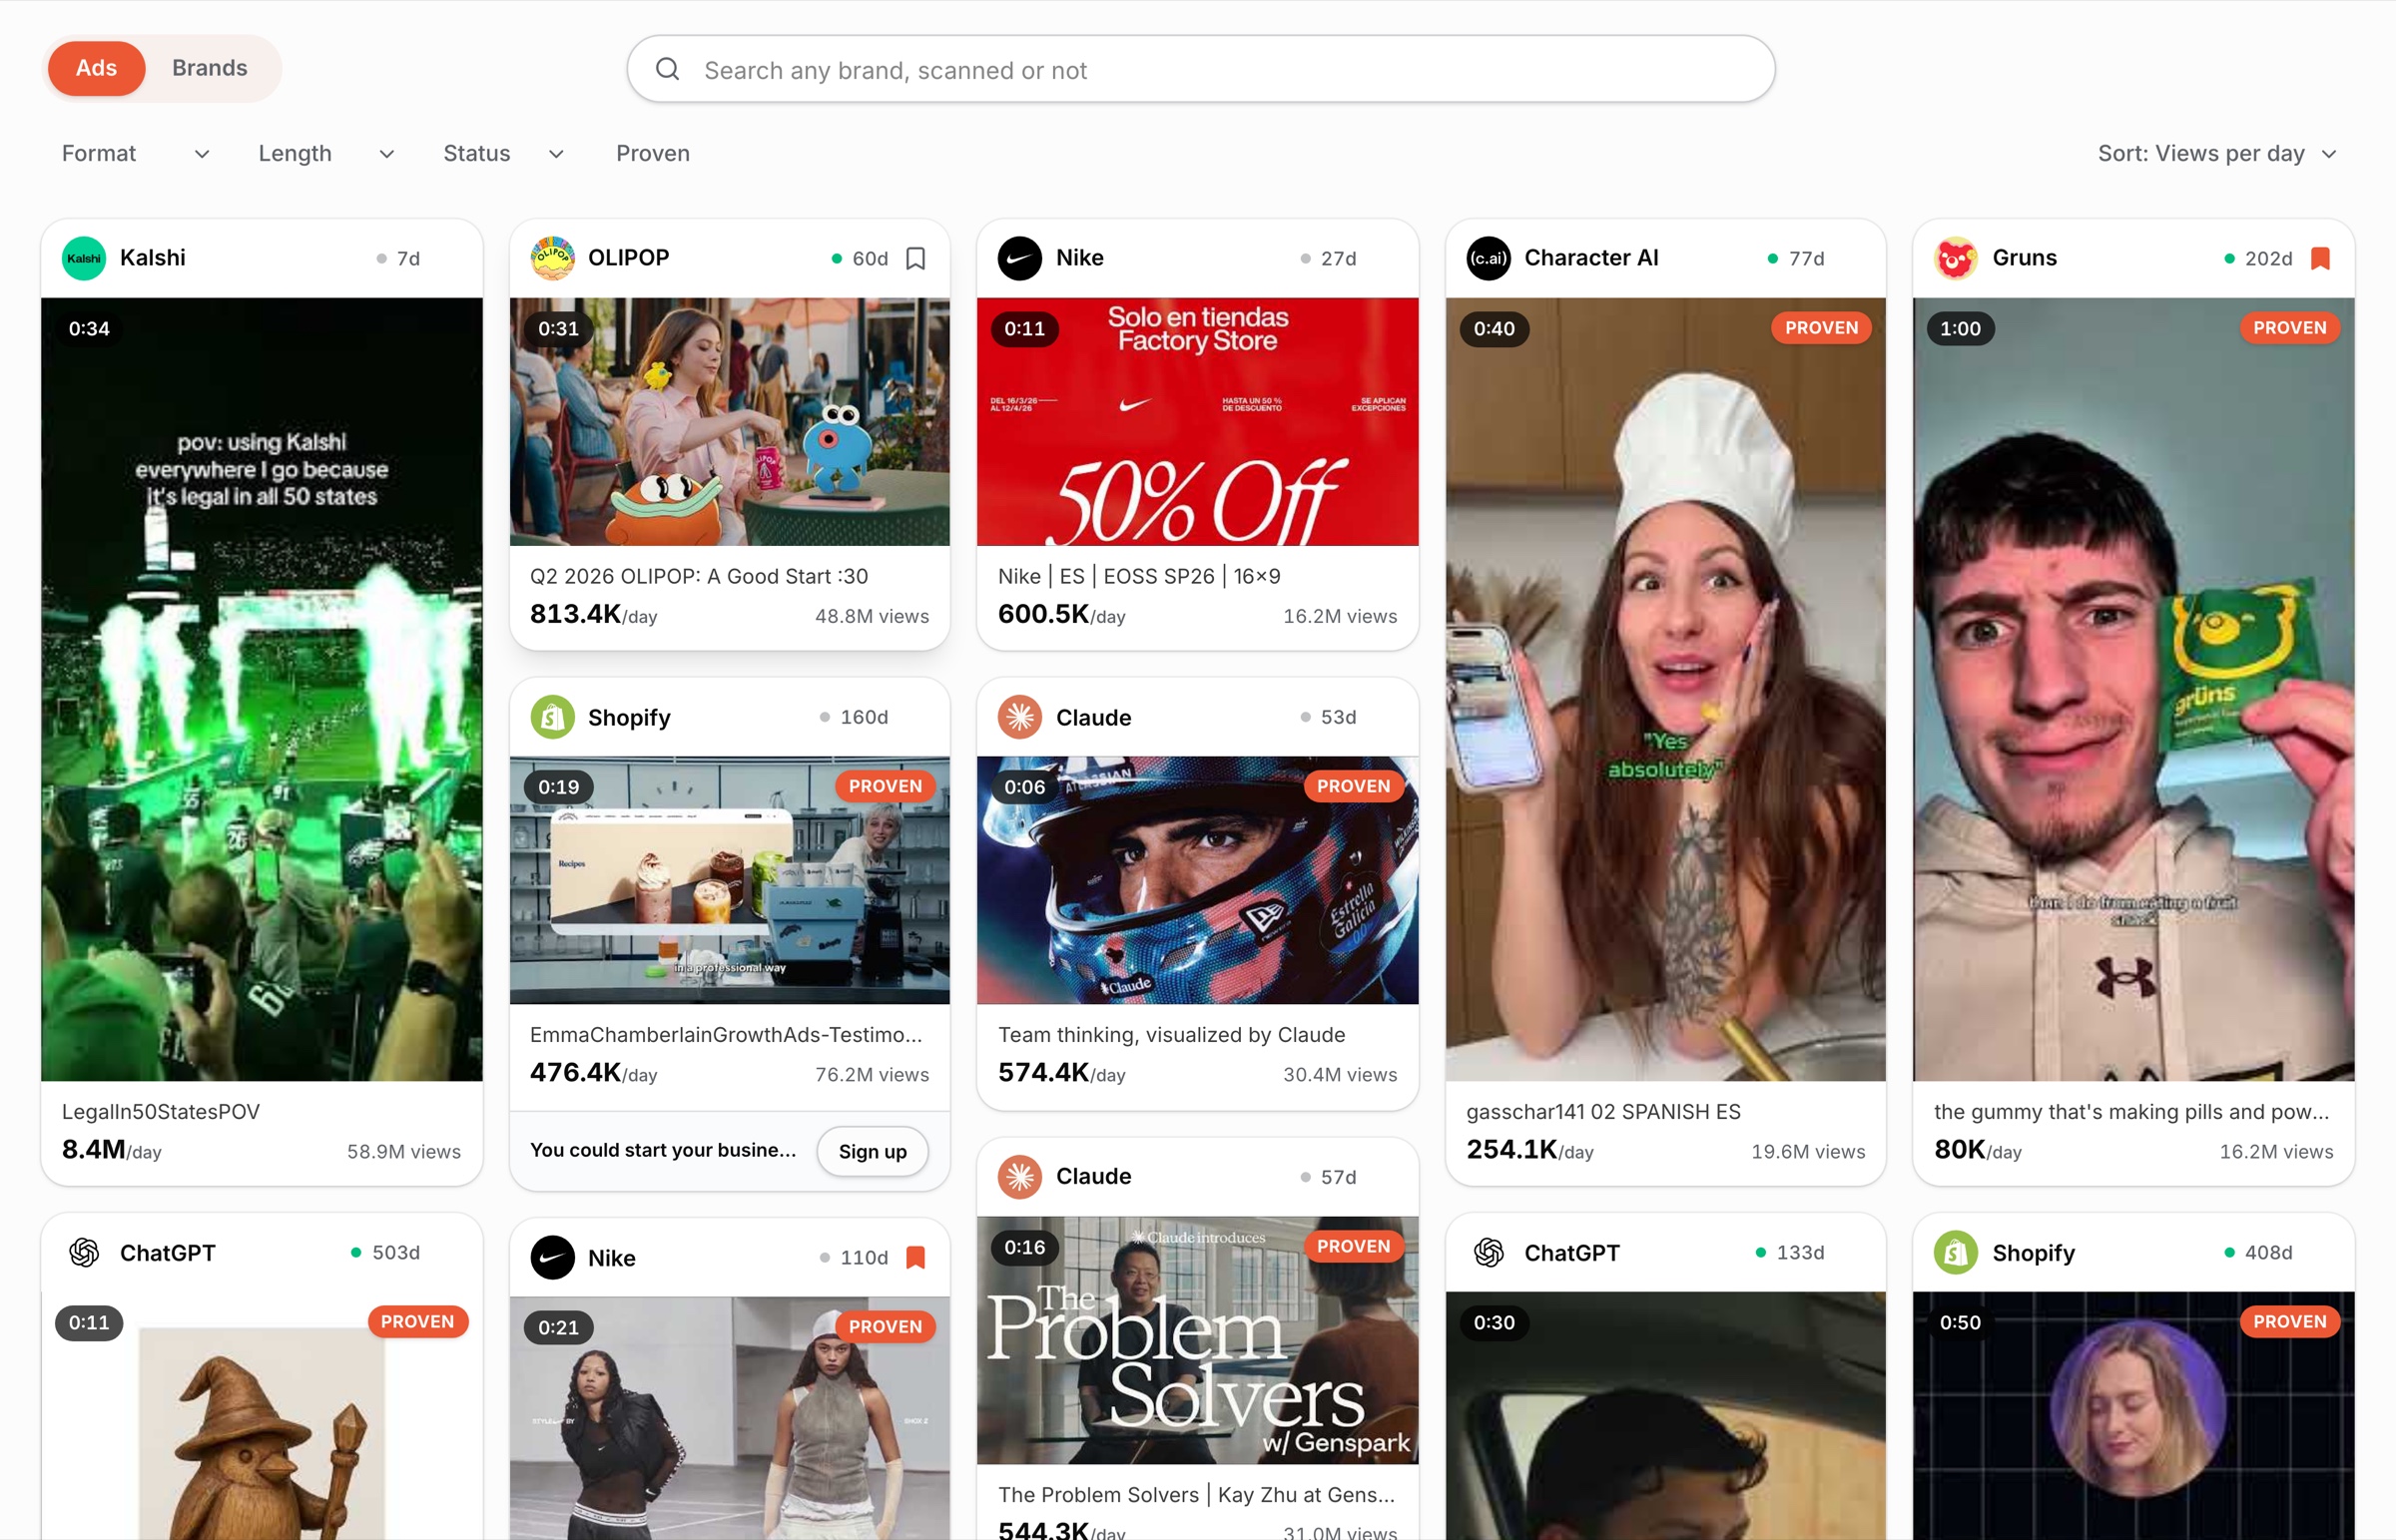Open The Problem Solvers ad thumbnail
This screenshot has height=1540, width=2396.
(x=1197, y=1340)
